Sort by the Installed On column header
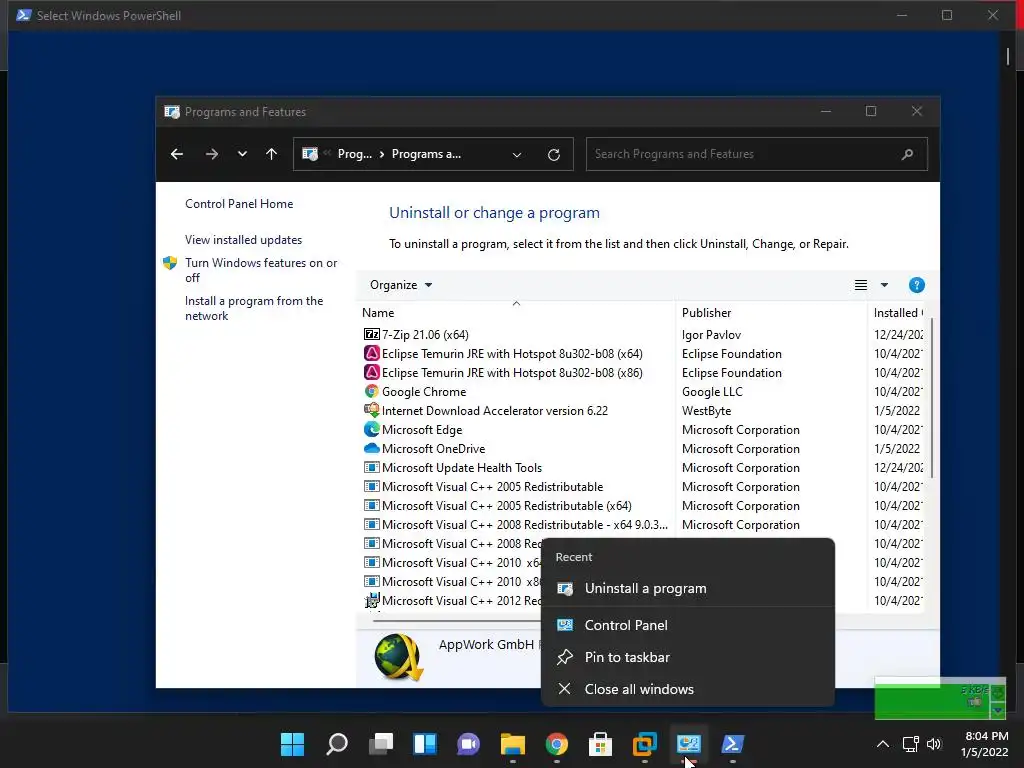 pos(898,313)
